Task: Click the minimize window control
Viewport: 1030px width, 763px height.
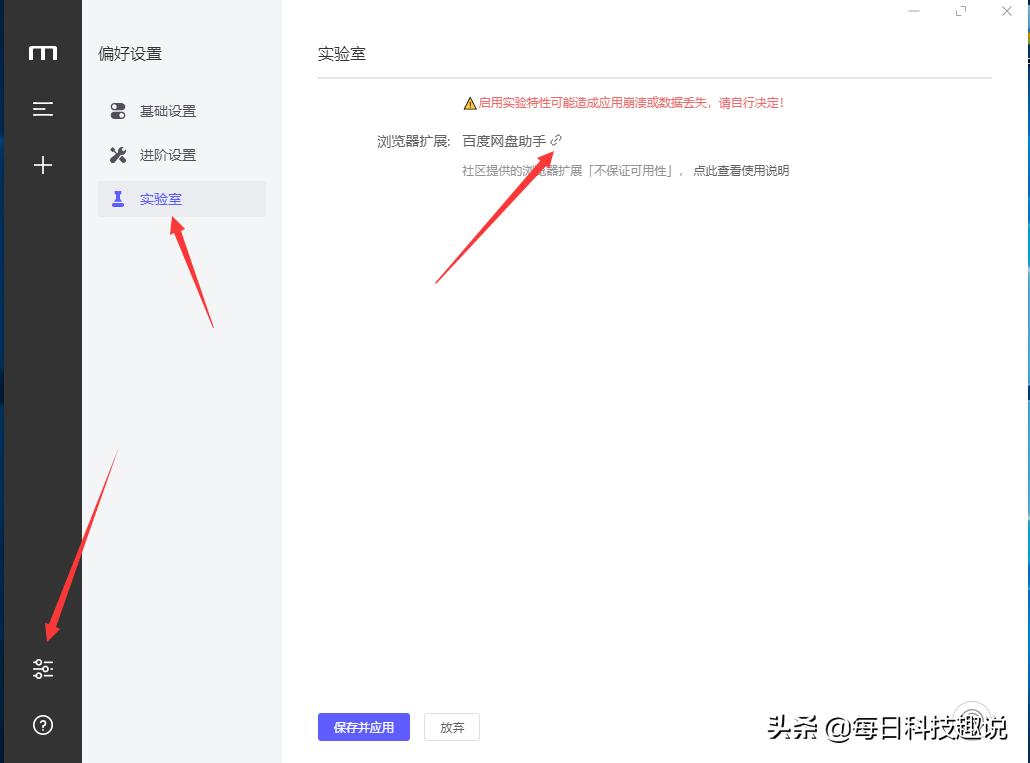Action: click(x=914, y=11)
